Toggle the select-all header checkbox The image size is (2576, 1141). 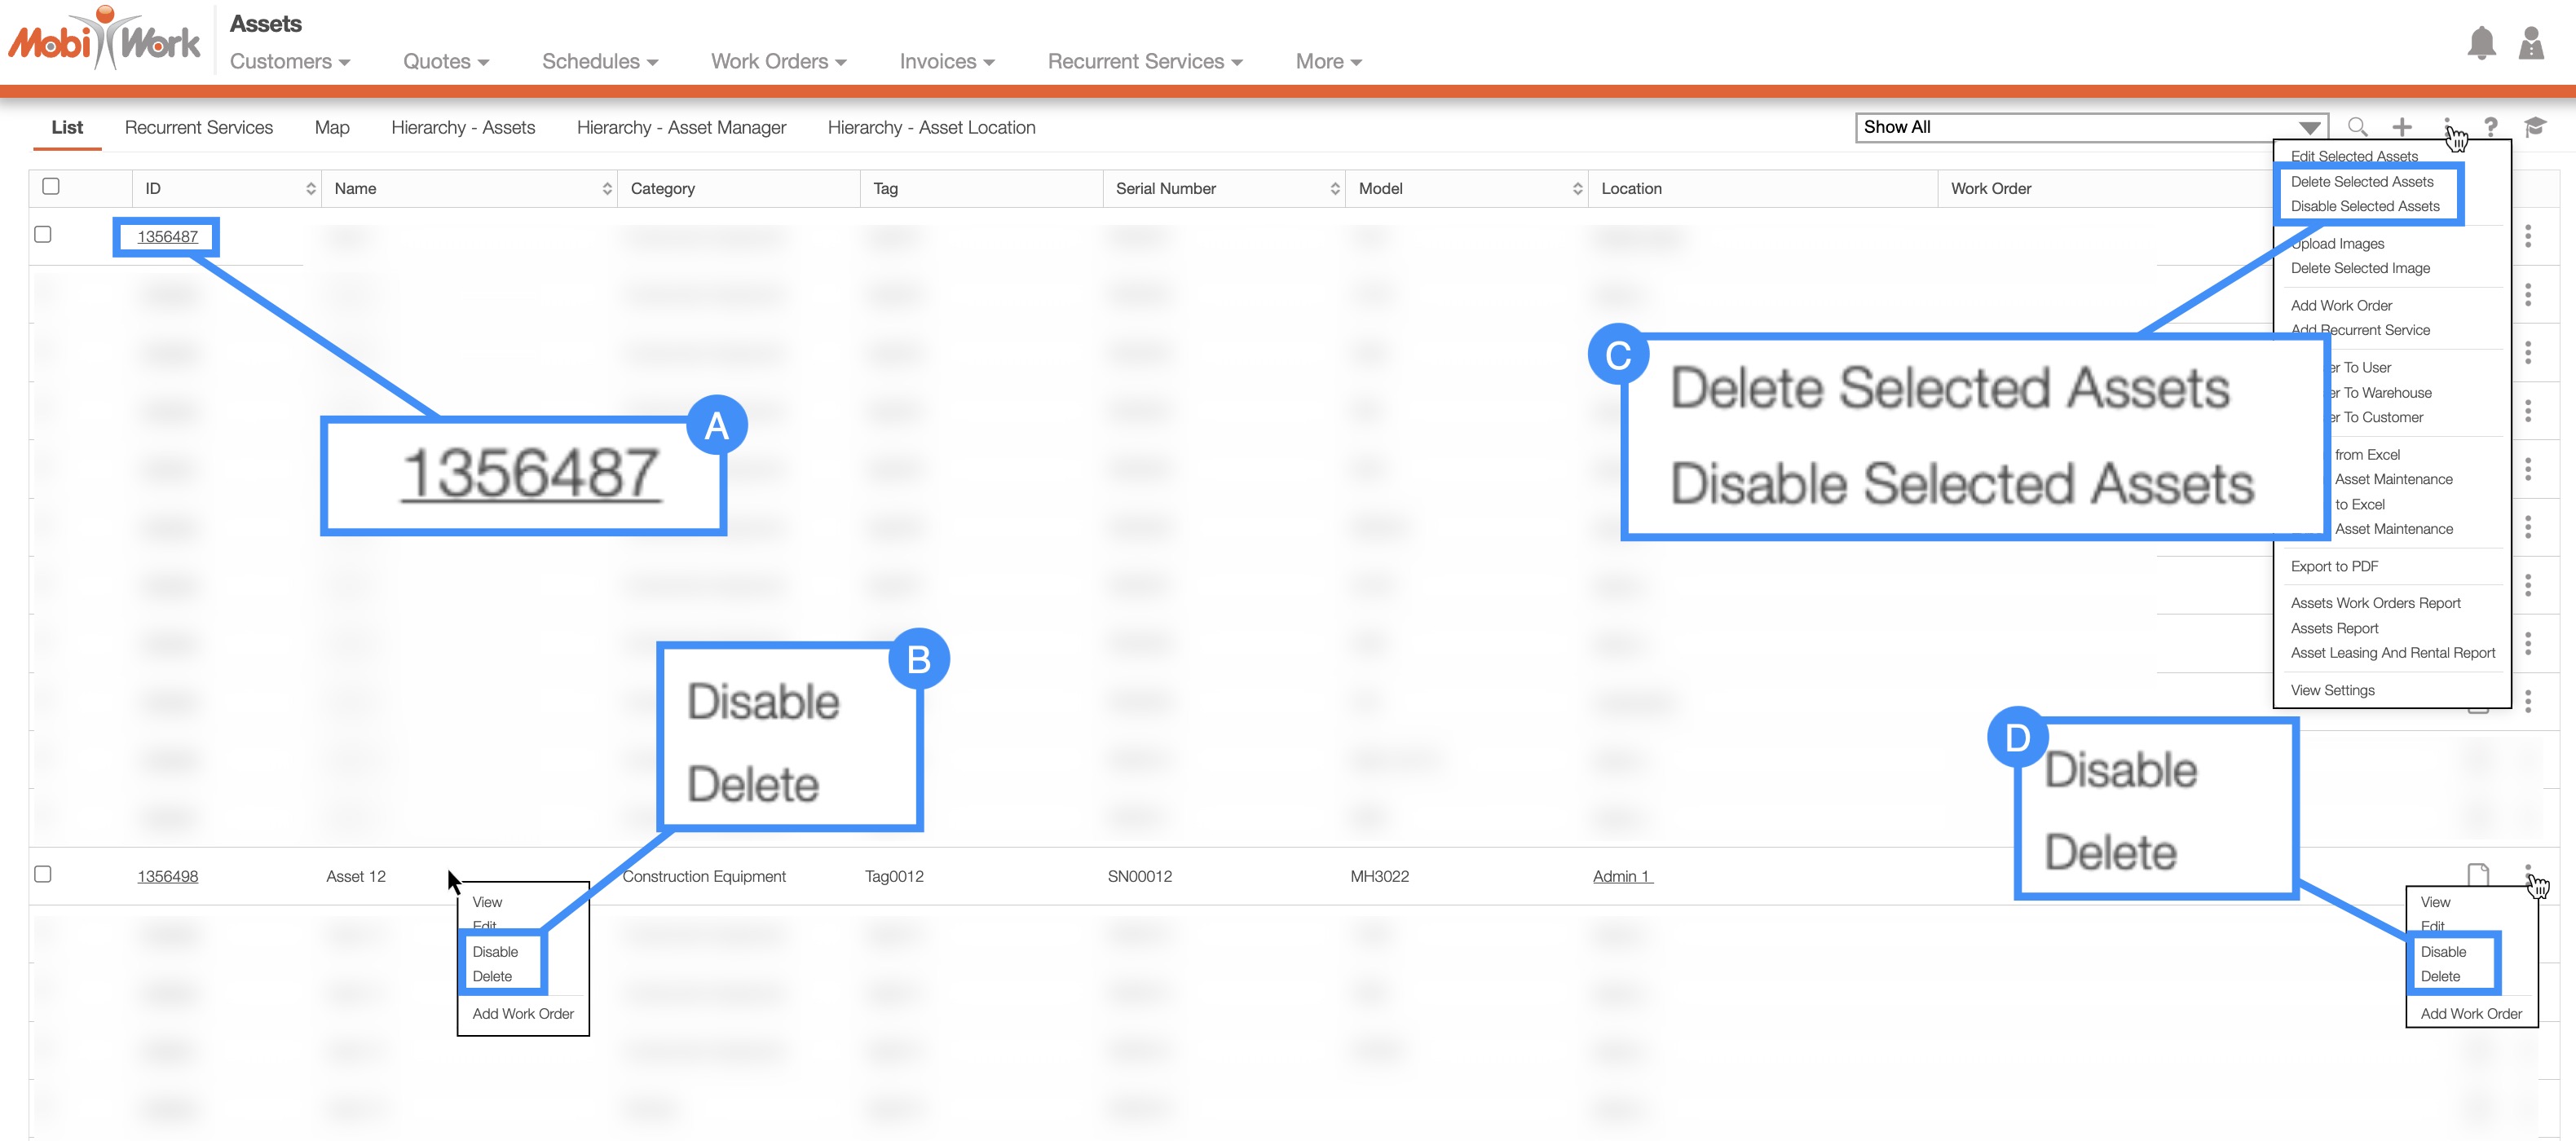[51, 186]
